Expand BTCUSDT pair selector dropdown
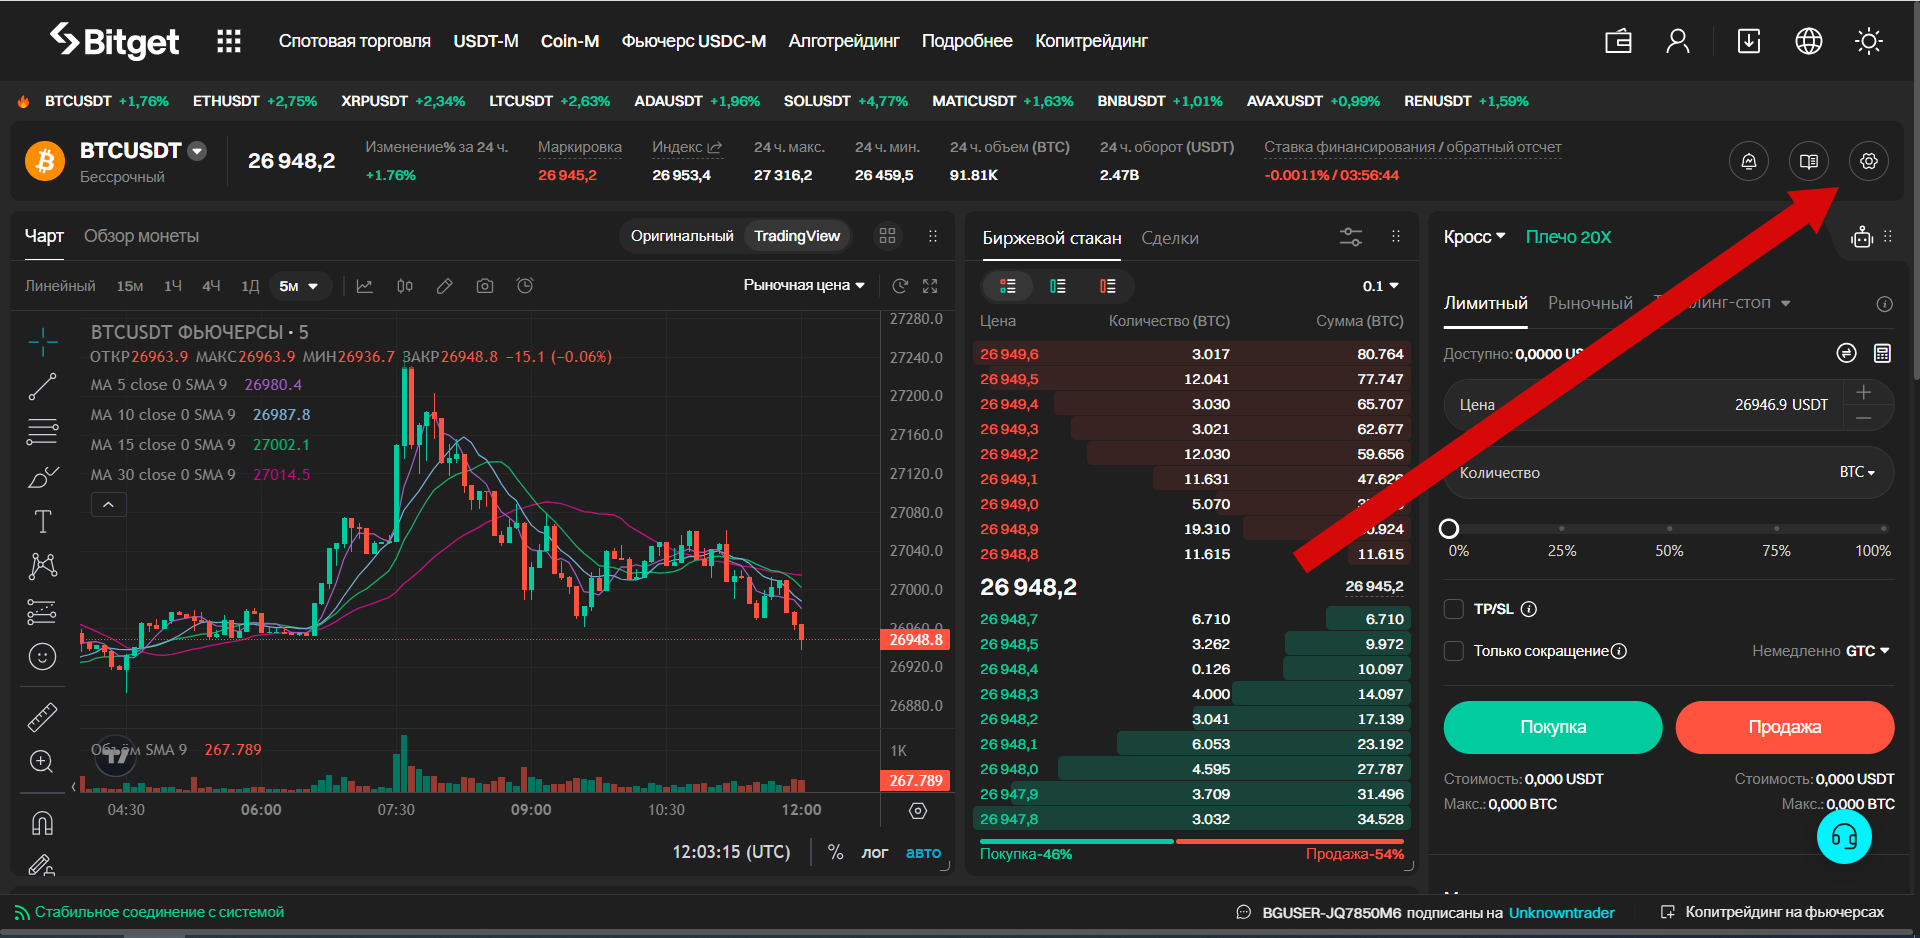Screen dimensions: 1920x938 point(197,151)
